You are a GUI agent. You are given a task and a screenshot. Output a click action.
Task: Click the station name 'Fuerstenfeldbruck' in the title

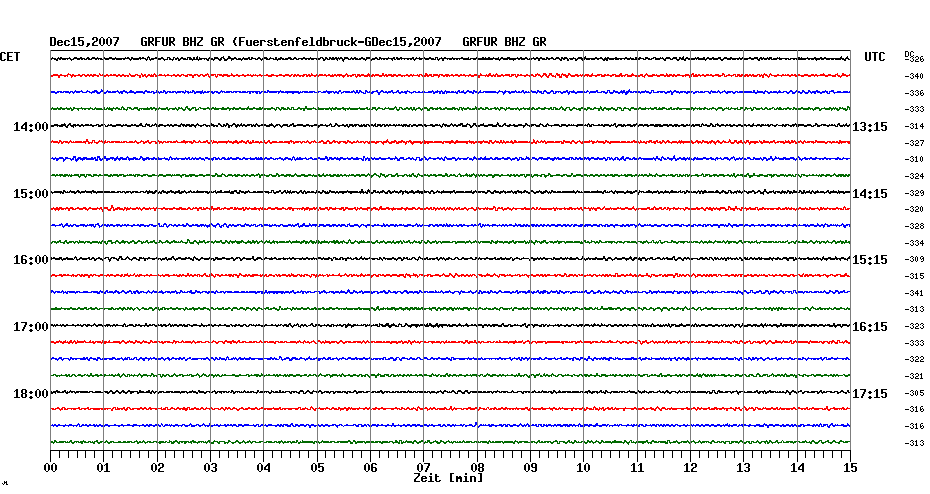pos(297,42)
